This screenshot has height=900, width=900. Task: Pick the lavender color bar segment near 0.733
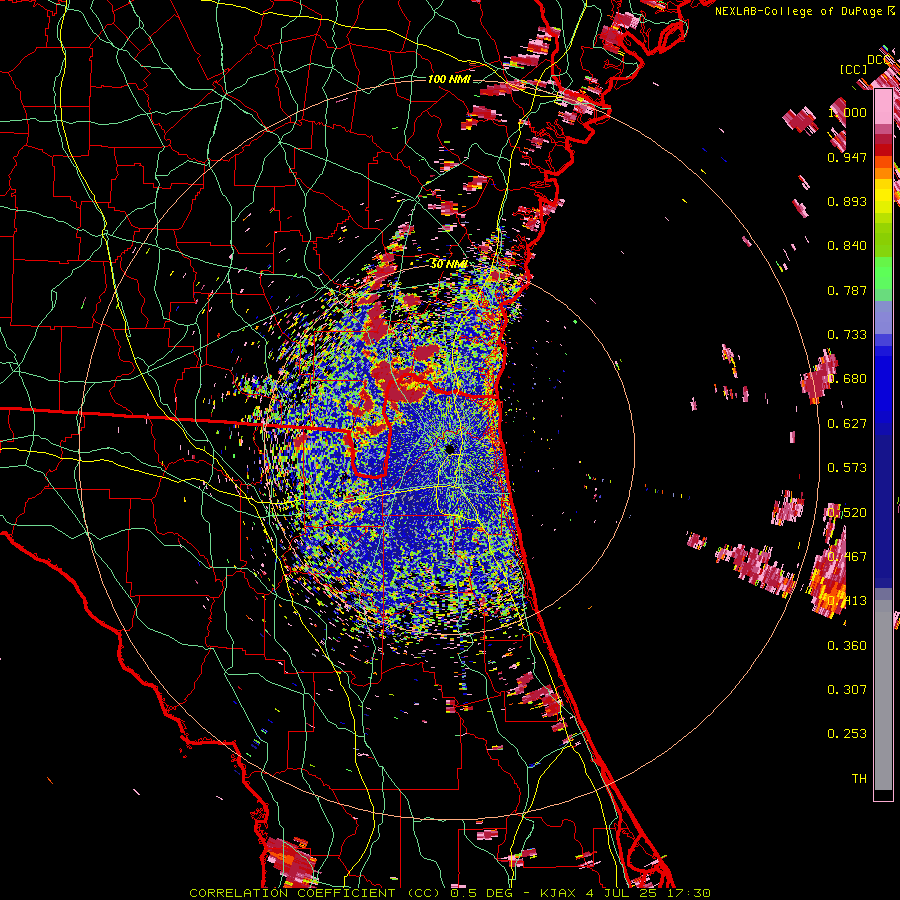tap(883, 317)
